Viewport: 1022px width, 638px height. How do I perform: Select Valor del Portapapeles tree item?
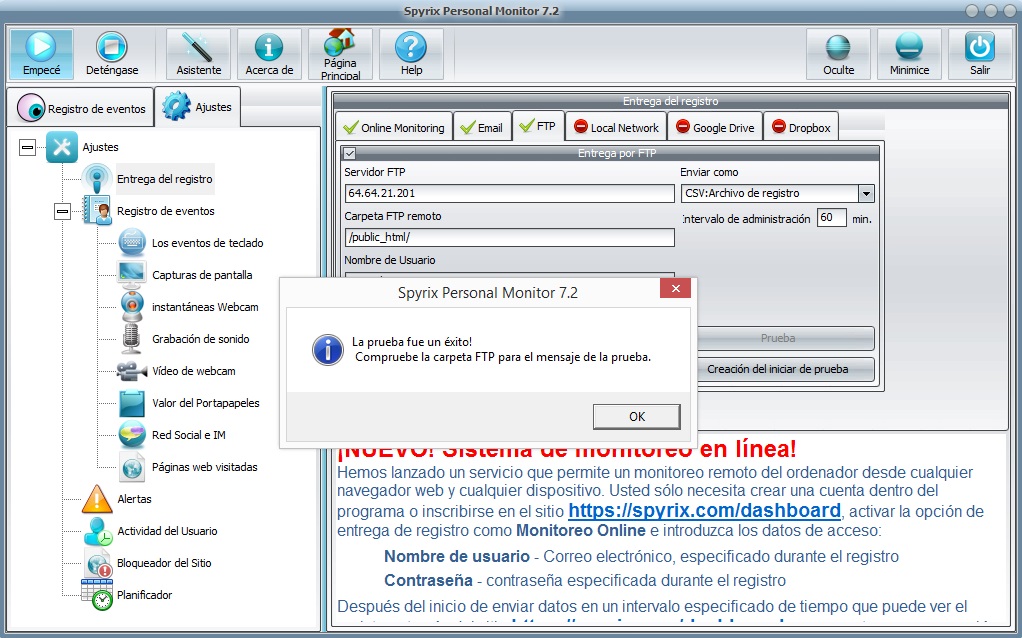pos(206,403)
